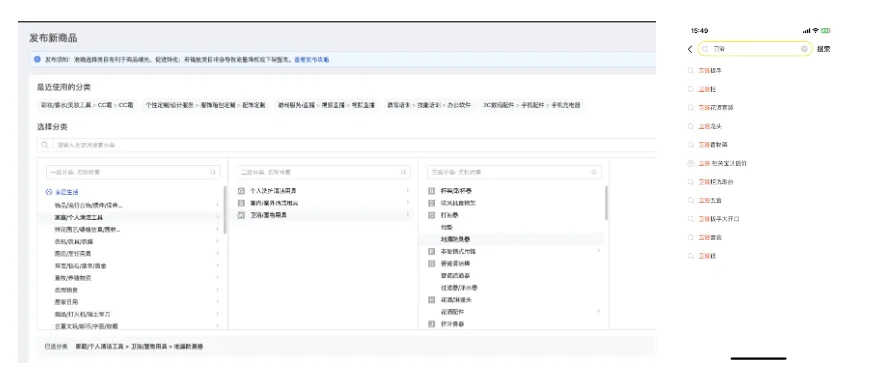Image resolution: width=869 pixels, height=378 pixels.
Task: Expand 室内/室外清洁用品 with its right arrow
Action: [x=407, y=203]
